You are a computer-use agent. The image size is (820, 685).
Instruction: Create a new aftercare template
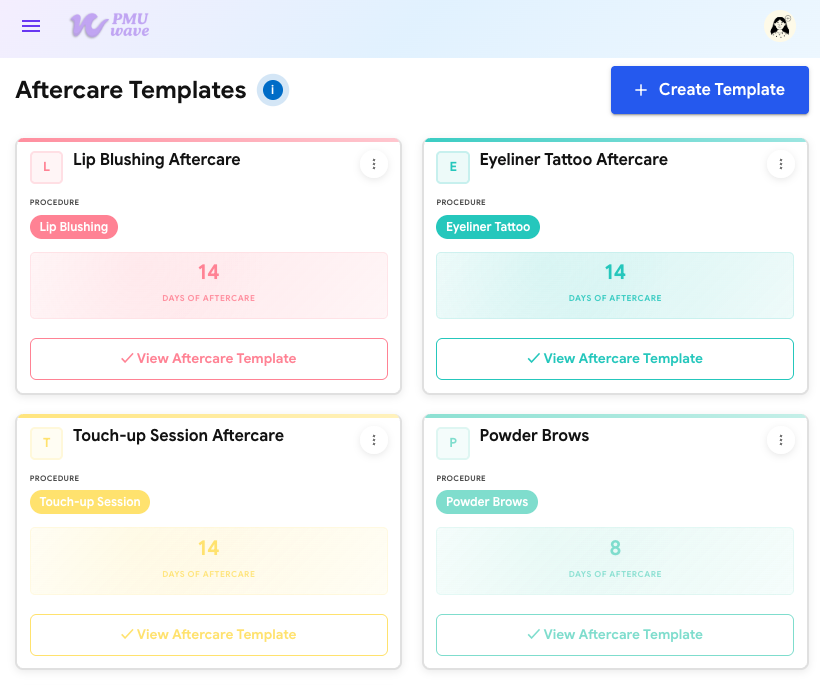pyautogui.click(x=709, y=90)
